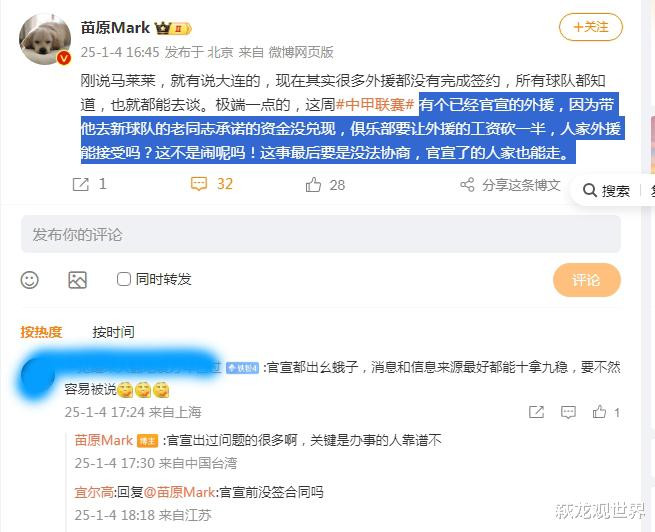Switch to the 按热度 sorting tab

pyautogui.click(x=41, y=332)
